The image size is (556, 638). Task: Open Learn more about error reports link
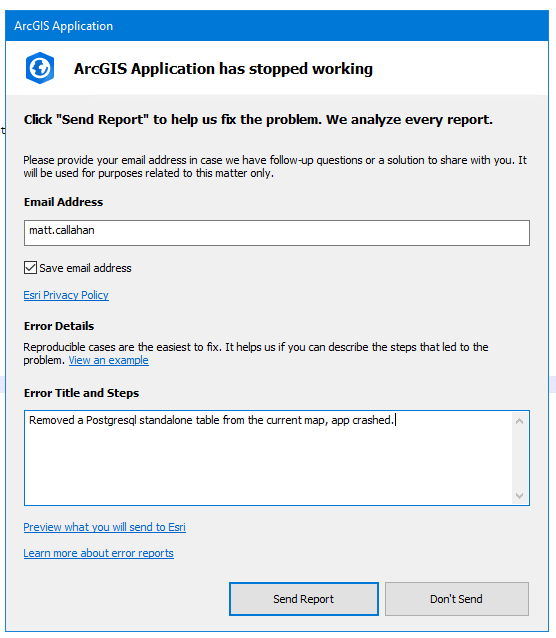click(x=99, y=553)
